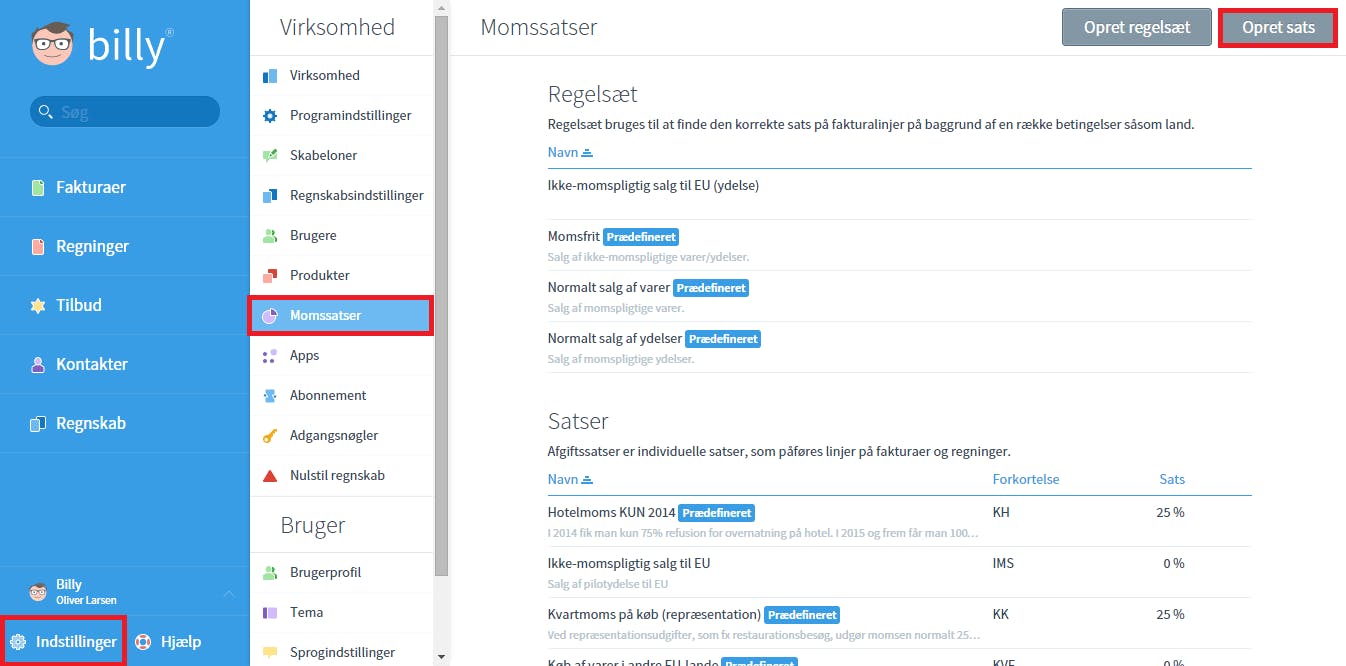The height and width of the screenshot is (666, 1346).
Task: Click the Skabeloner template icon
Action: 269,155
